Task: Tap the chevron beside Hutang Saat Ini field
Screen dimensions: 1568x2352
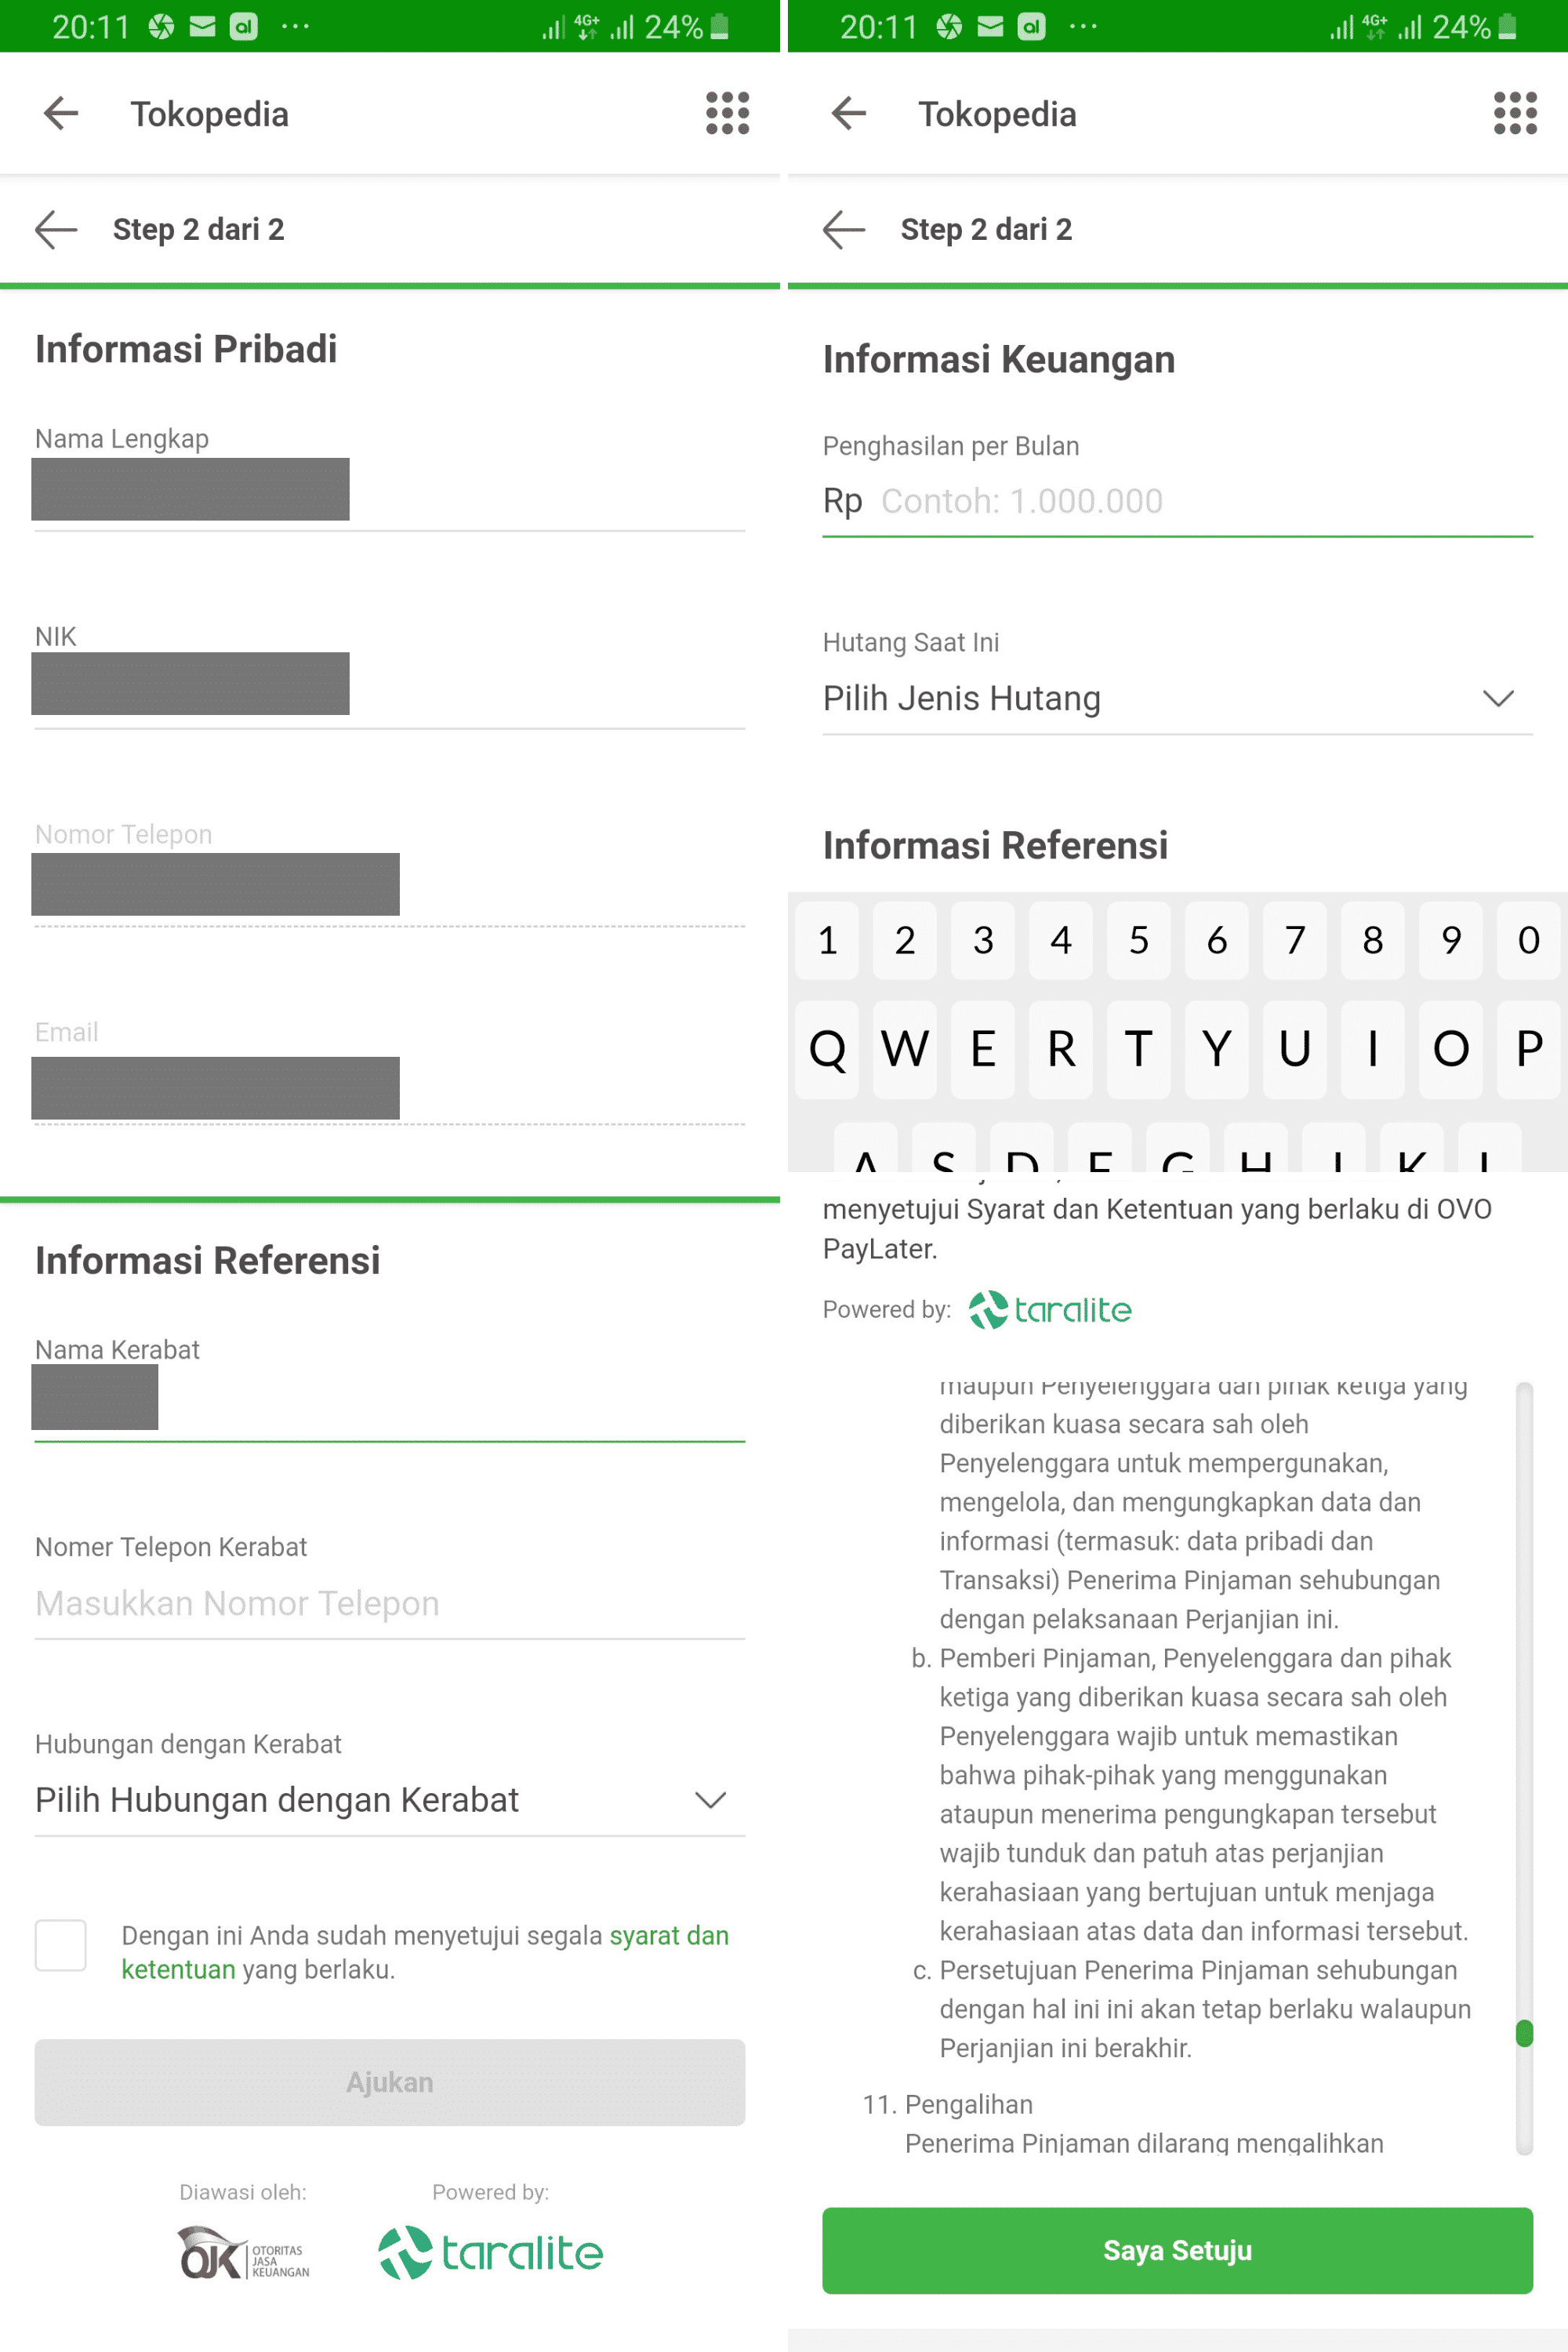Action: tap(1497, 698)
